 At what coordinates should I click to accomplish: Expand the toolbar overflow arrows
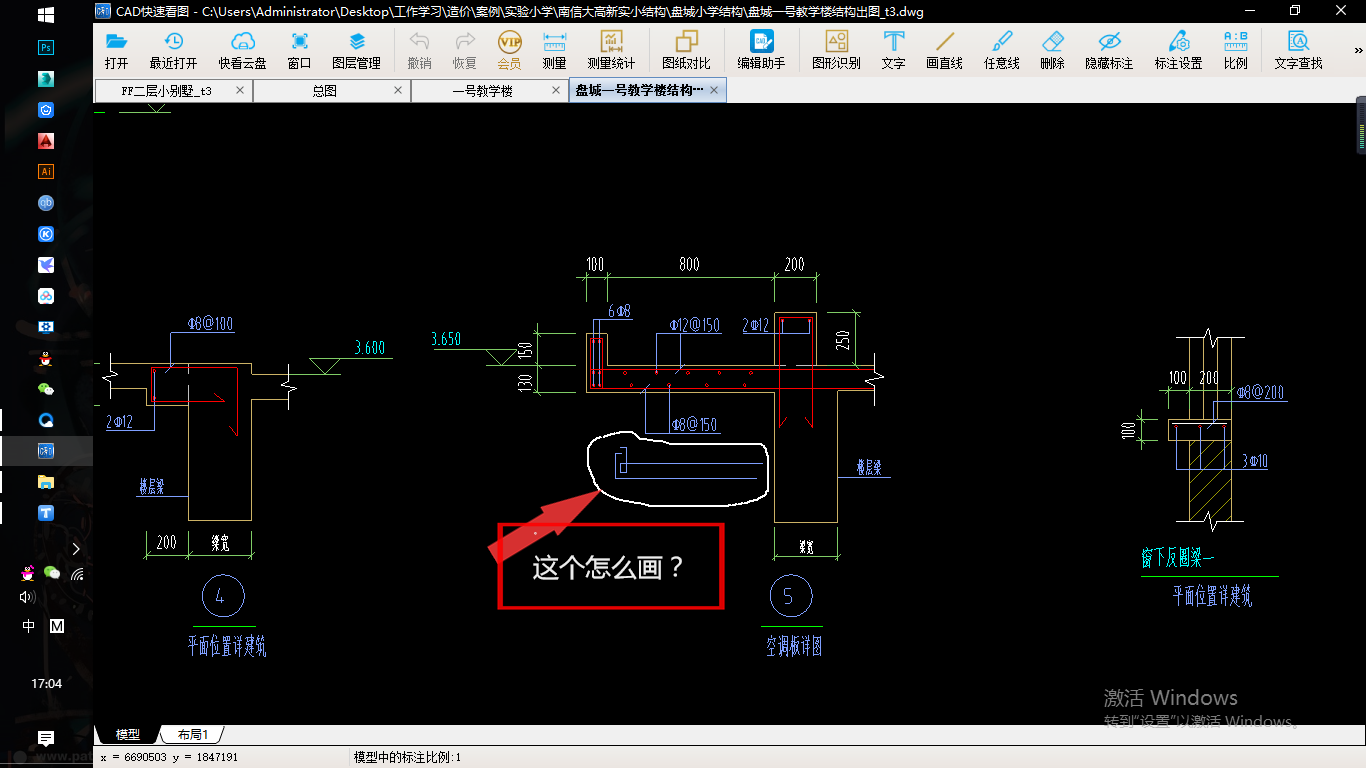coord(1359,50)
